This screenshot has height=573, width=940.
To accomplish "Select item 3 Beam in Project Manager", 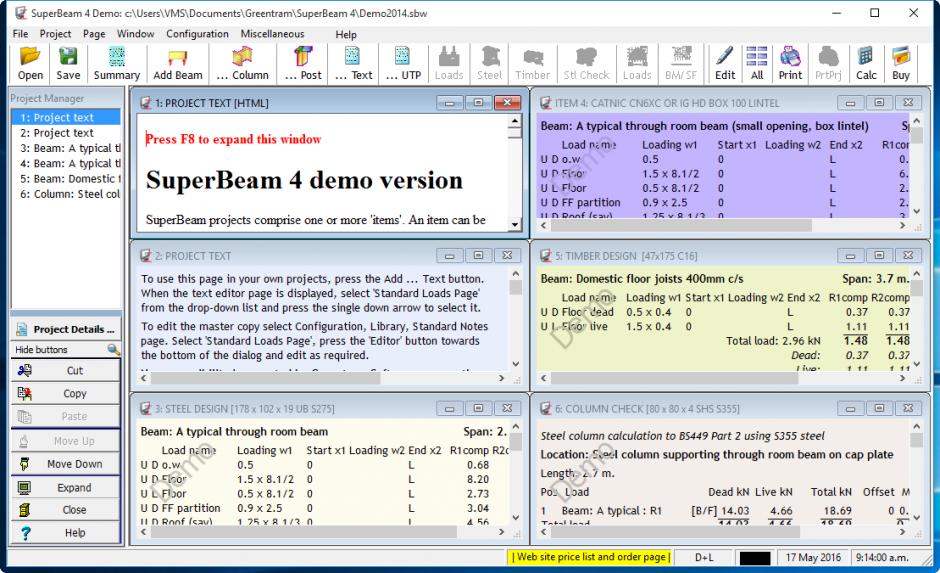I will 66,148.
